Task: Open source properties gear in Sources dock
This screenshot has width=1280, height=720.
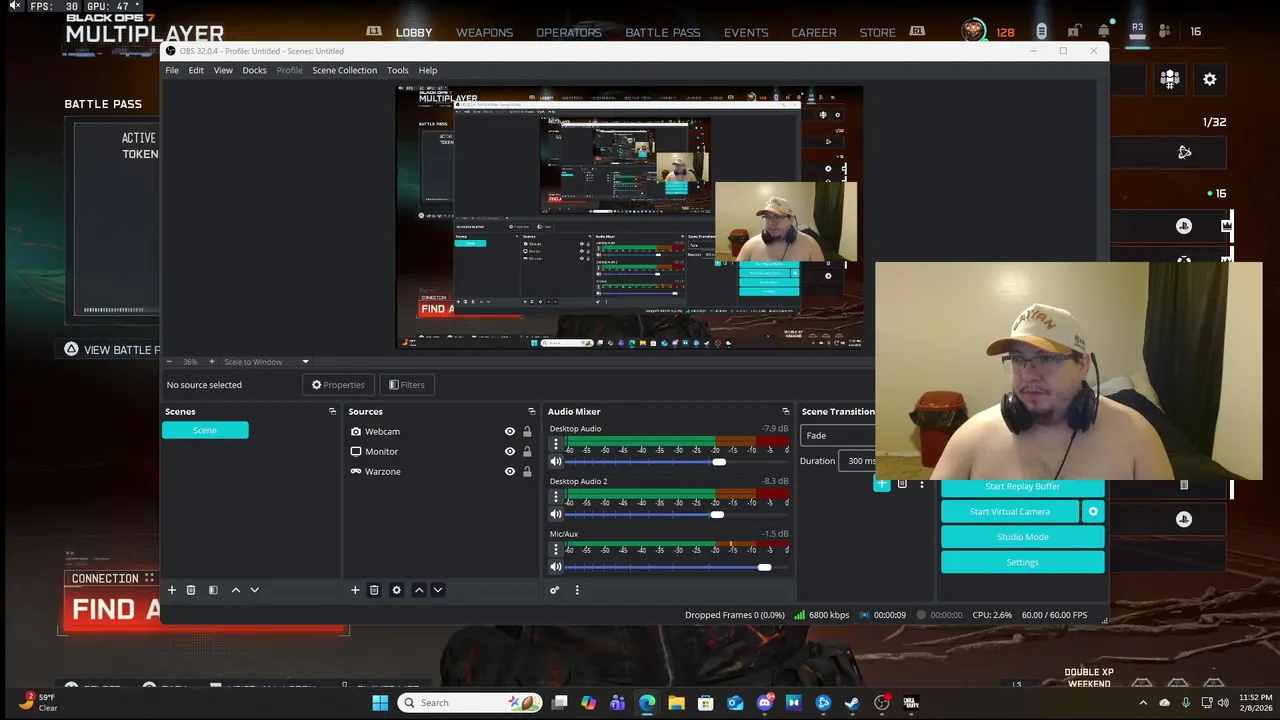Action: (x=396, y=590)
